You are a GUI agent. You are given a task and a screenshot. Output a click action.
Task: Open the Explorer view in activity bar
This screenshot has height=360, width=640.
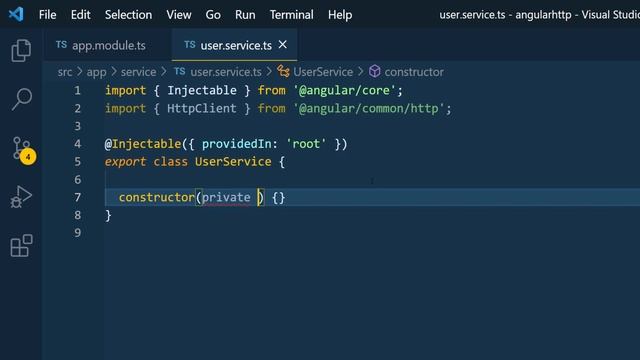(x=21, y=51)
